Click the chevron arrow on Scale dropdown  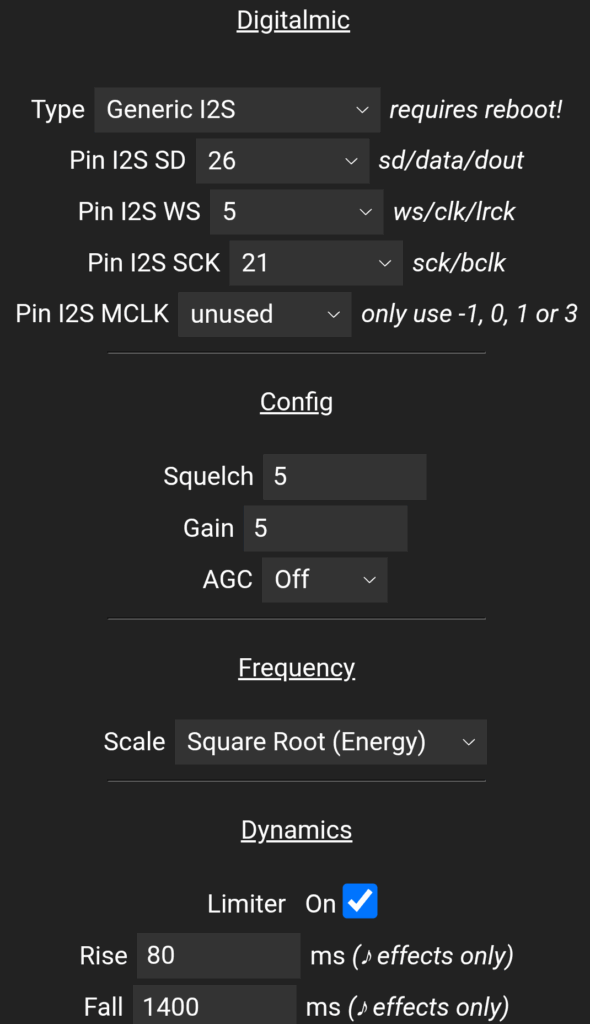468,743
